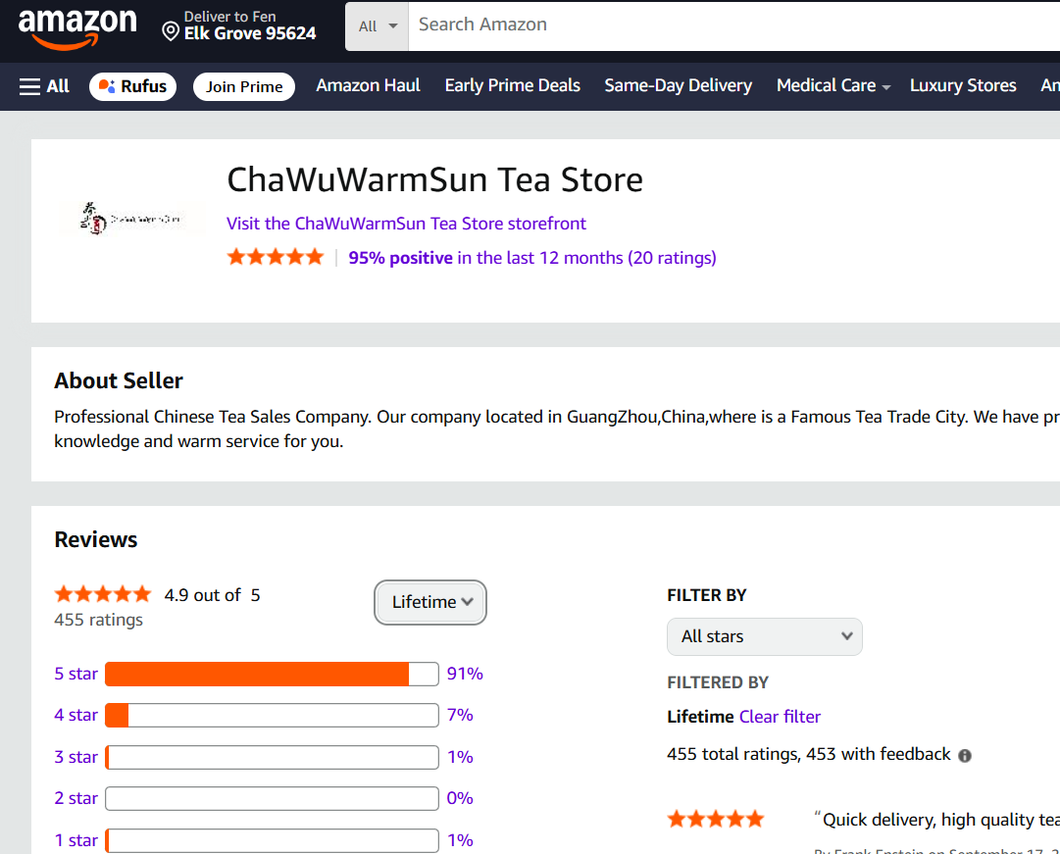Image resolution: width=1060 pixels, height=854 pixels.
Task: Click the Amazon logo
Action: pos(78,28)
